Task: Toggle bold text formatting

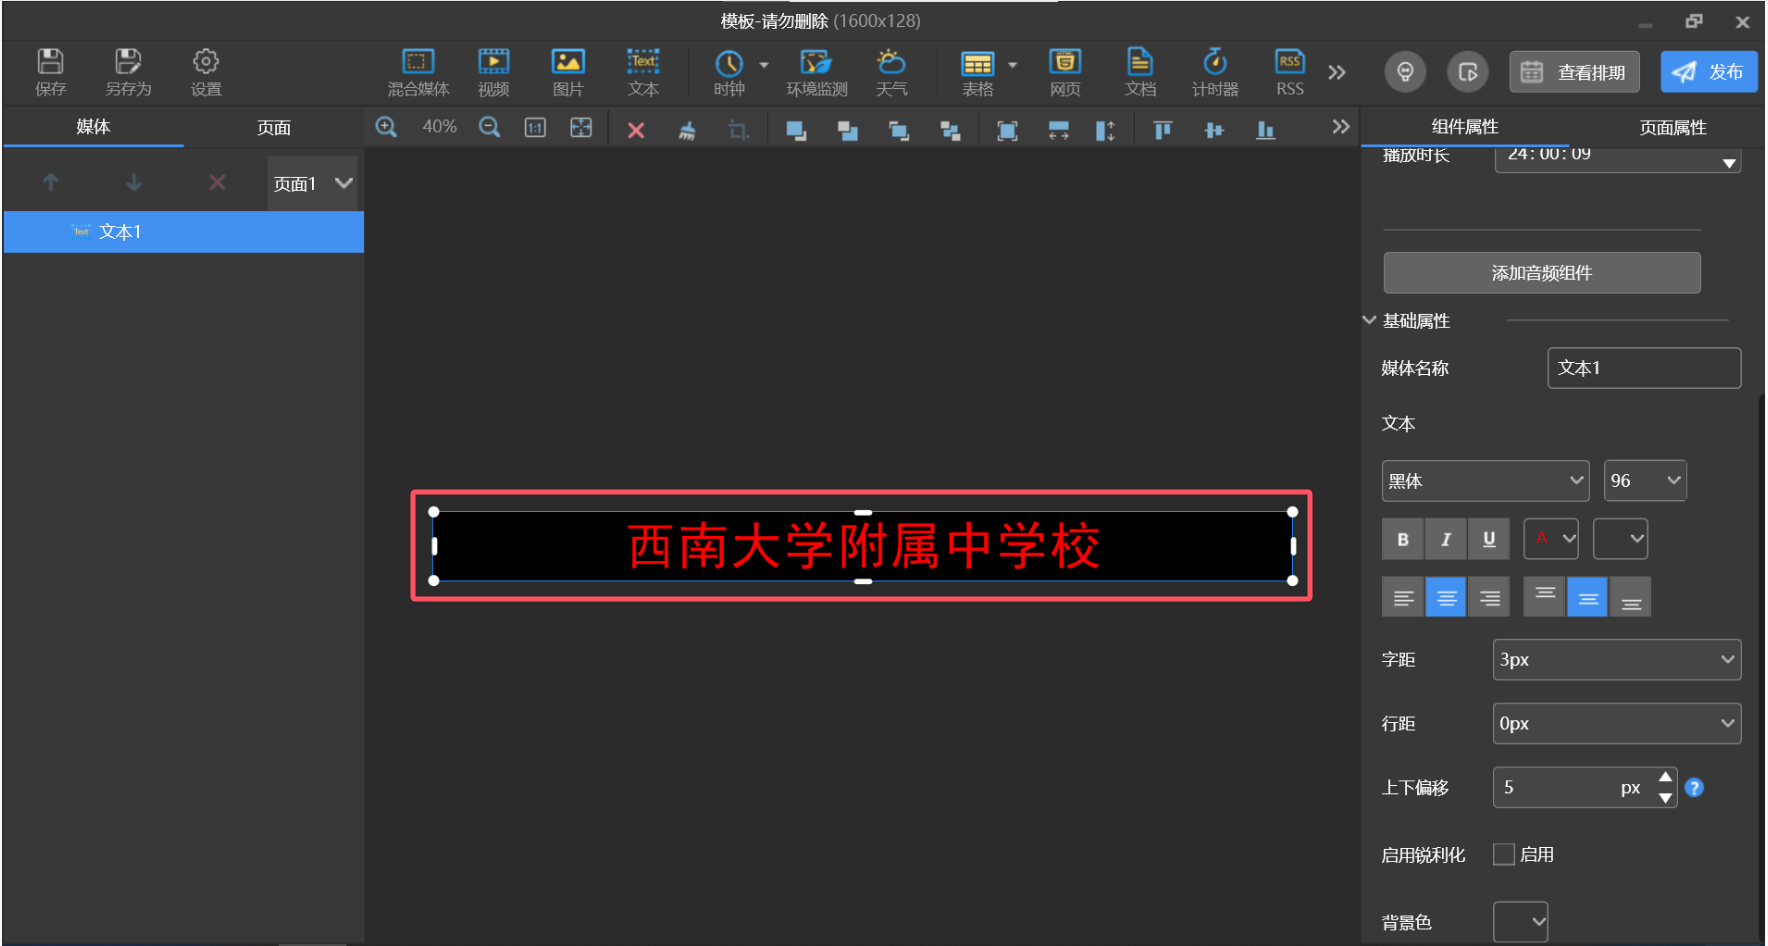Action: (x=1402, y=539)
